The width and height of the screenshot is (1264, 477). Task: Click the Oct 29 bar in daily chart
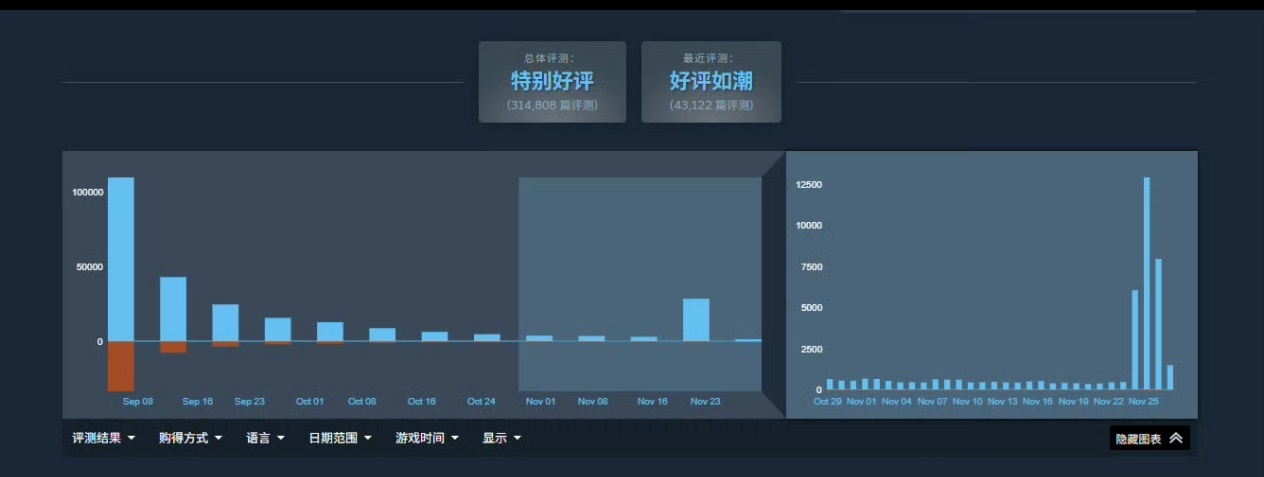(830, 384)
